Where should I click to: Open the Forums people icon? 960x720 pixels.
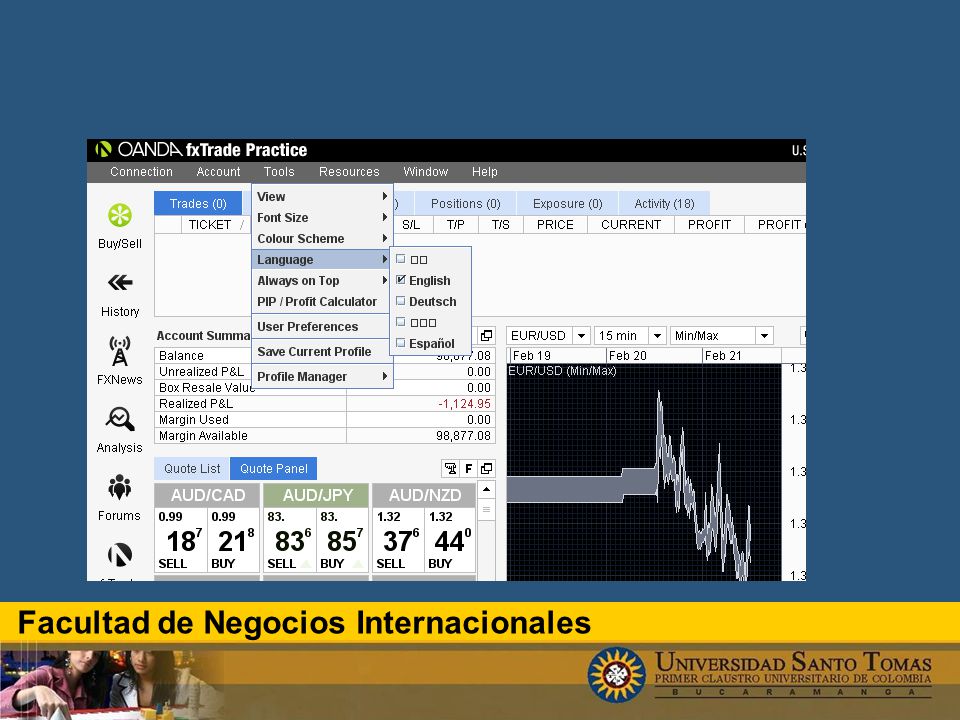click(120, 487)
